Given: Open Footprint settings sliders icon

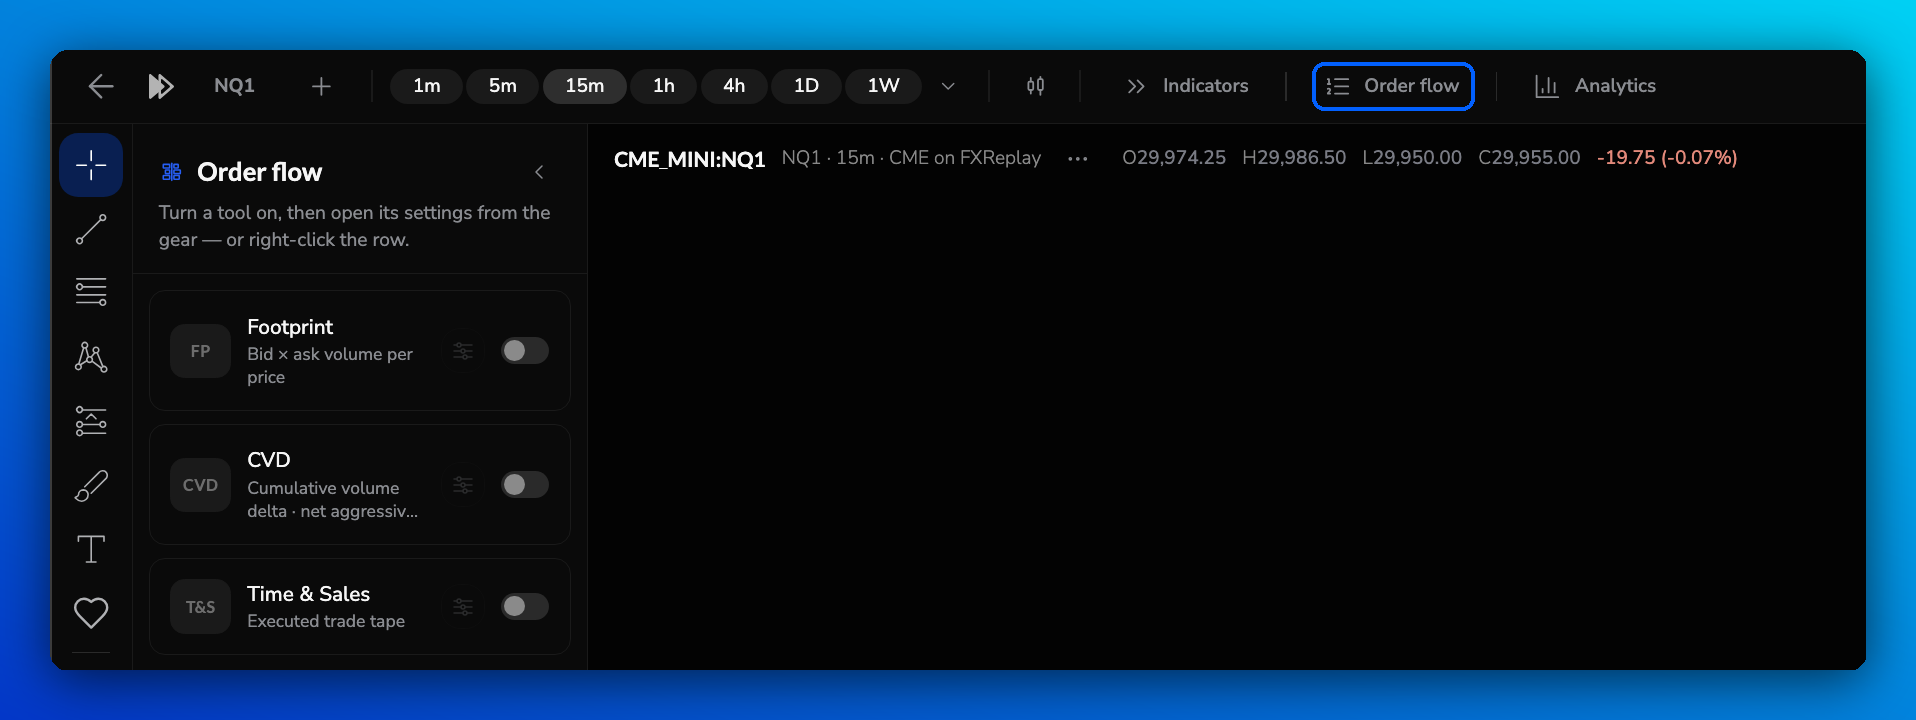Looking at the screenshot, I should (x=463, y=351).
